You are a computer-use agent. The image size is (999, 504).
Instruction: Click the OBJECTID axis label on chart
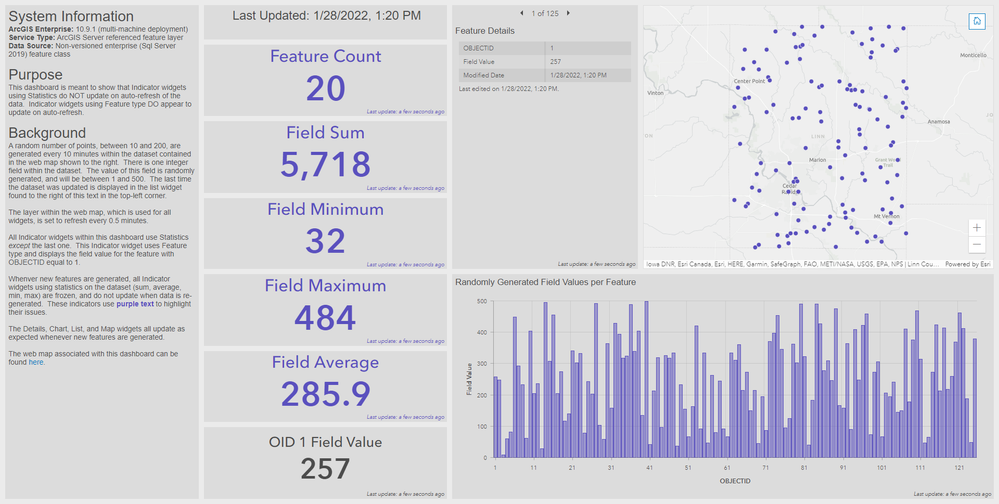735,481
